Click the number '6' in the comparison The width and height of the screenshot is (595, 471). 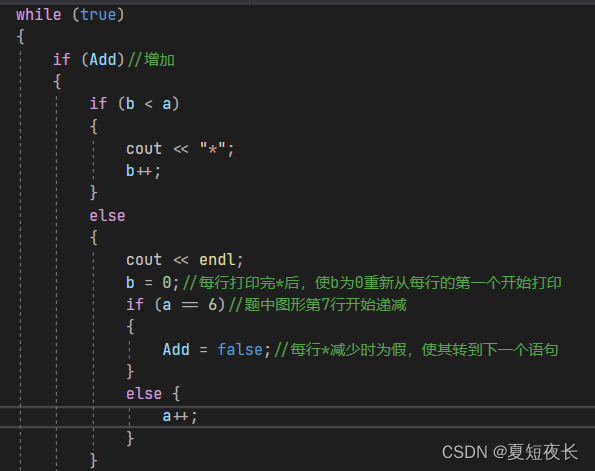(212, 304)
